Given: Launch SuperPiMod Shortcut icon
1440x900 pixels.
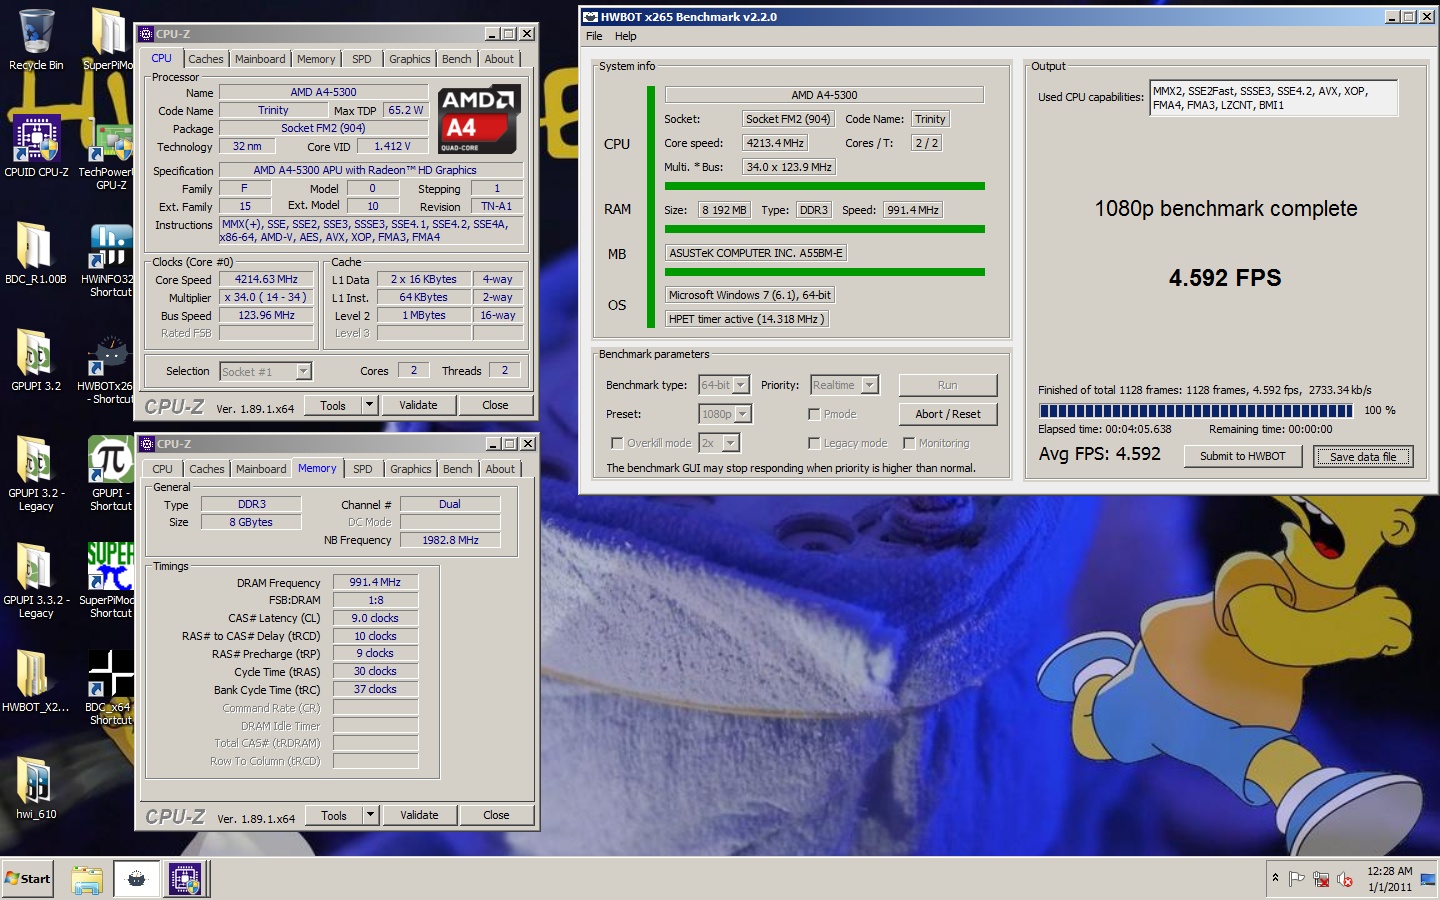Looking at the screenshot, I should pos(110,581).
